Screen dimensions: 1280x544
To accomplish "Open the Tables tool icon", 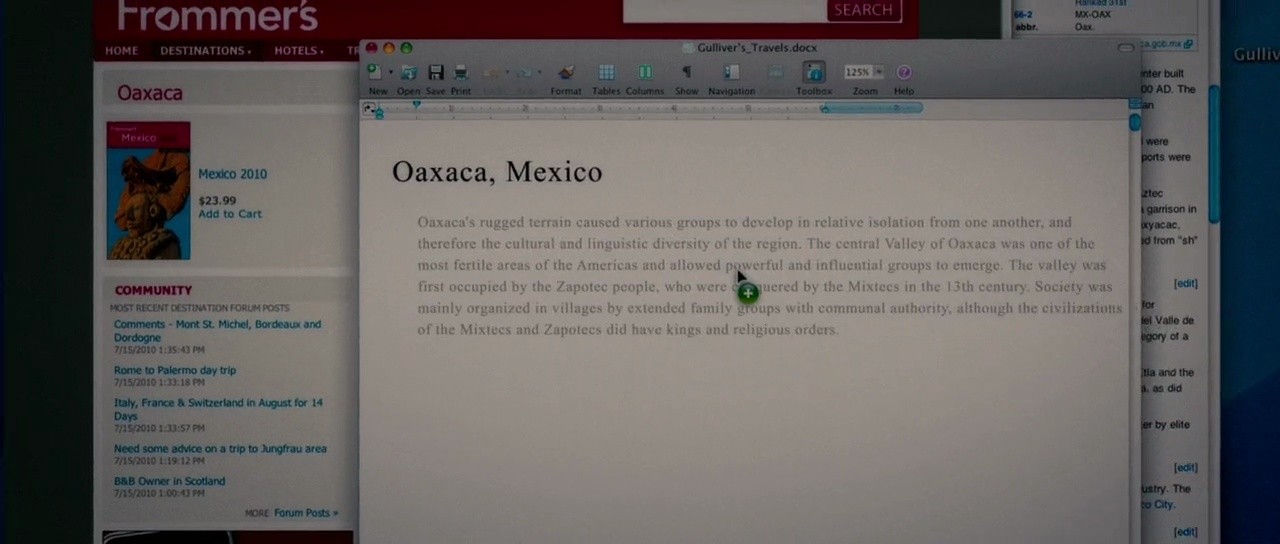I will point(606,72).
